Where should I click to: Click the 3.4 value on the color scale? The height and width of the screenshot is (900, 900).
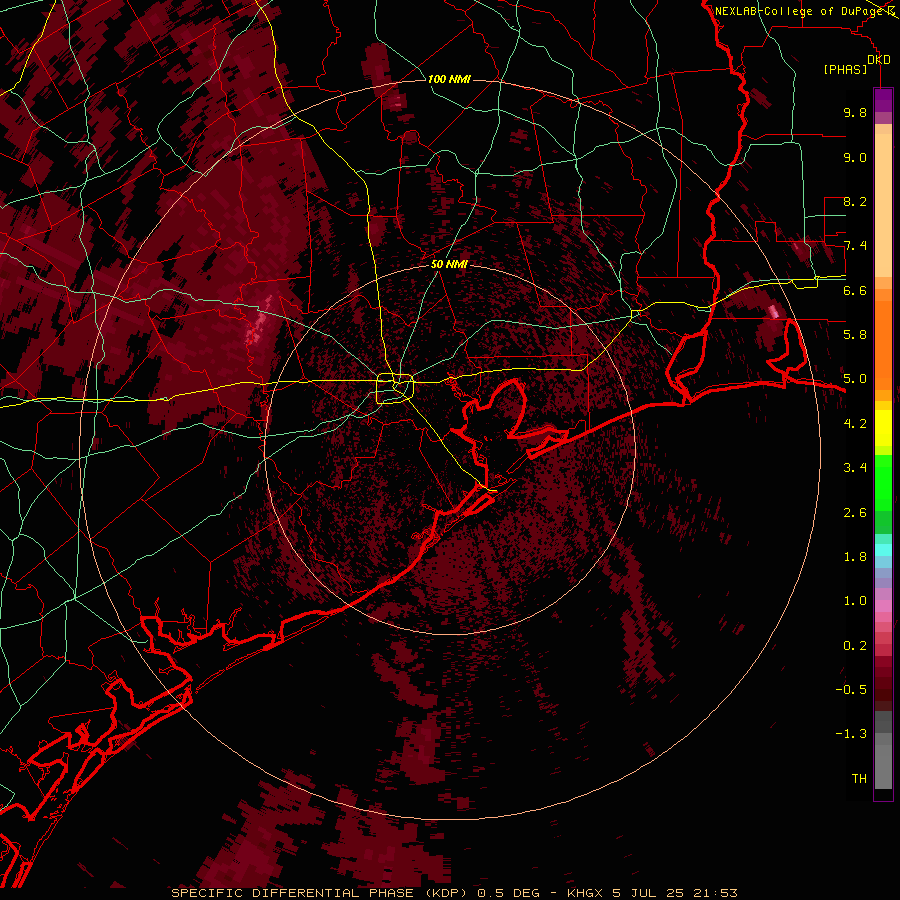coord(855,468)
